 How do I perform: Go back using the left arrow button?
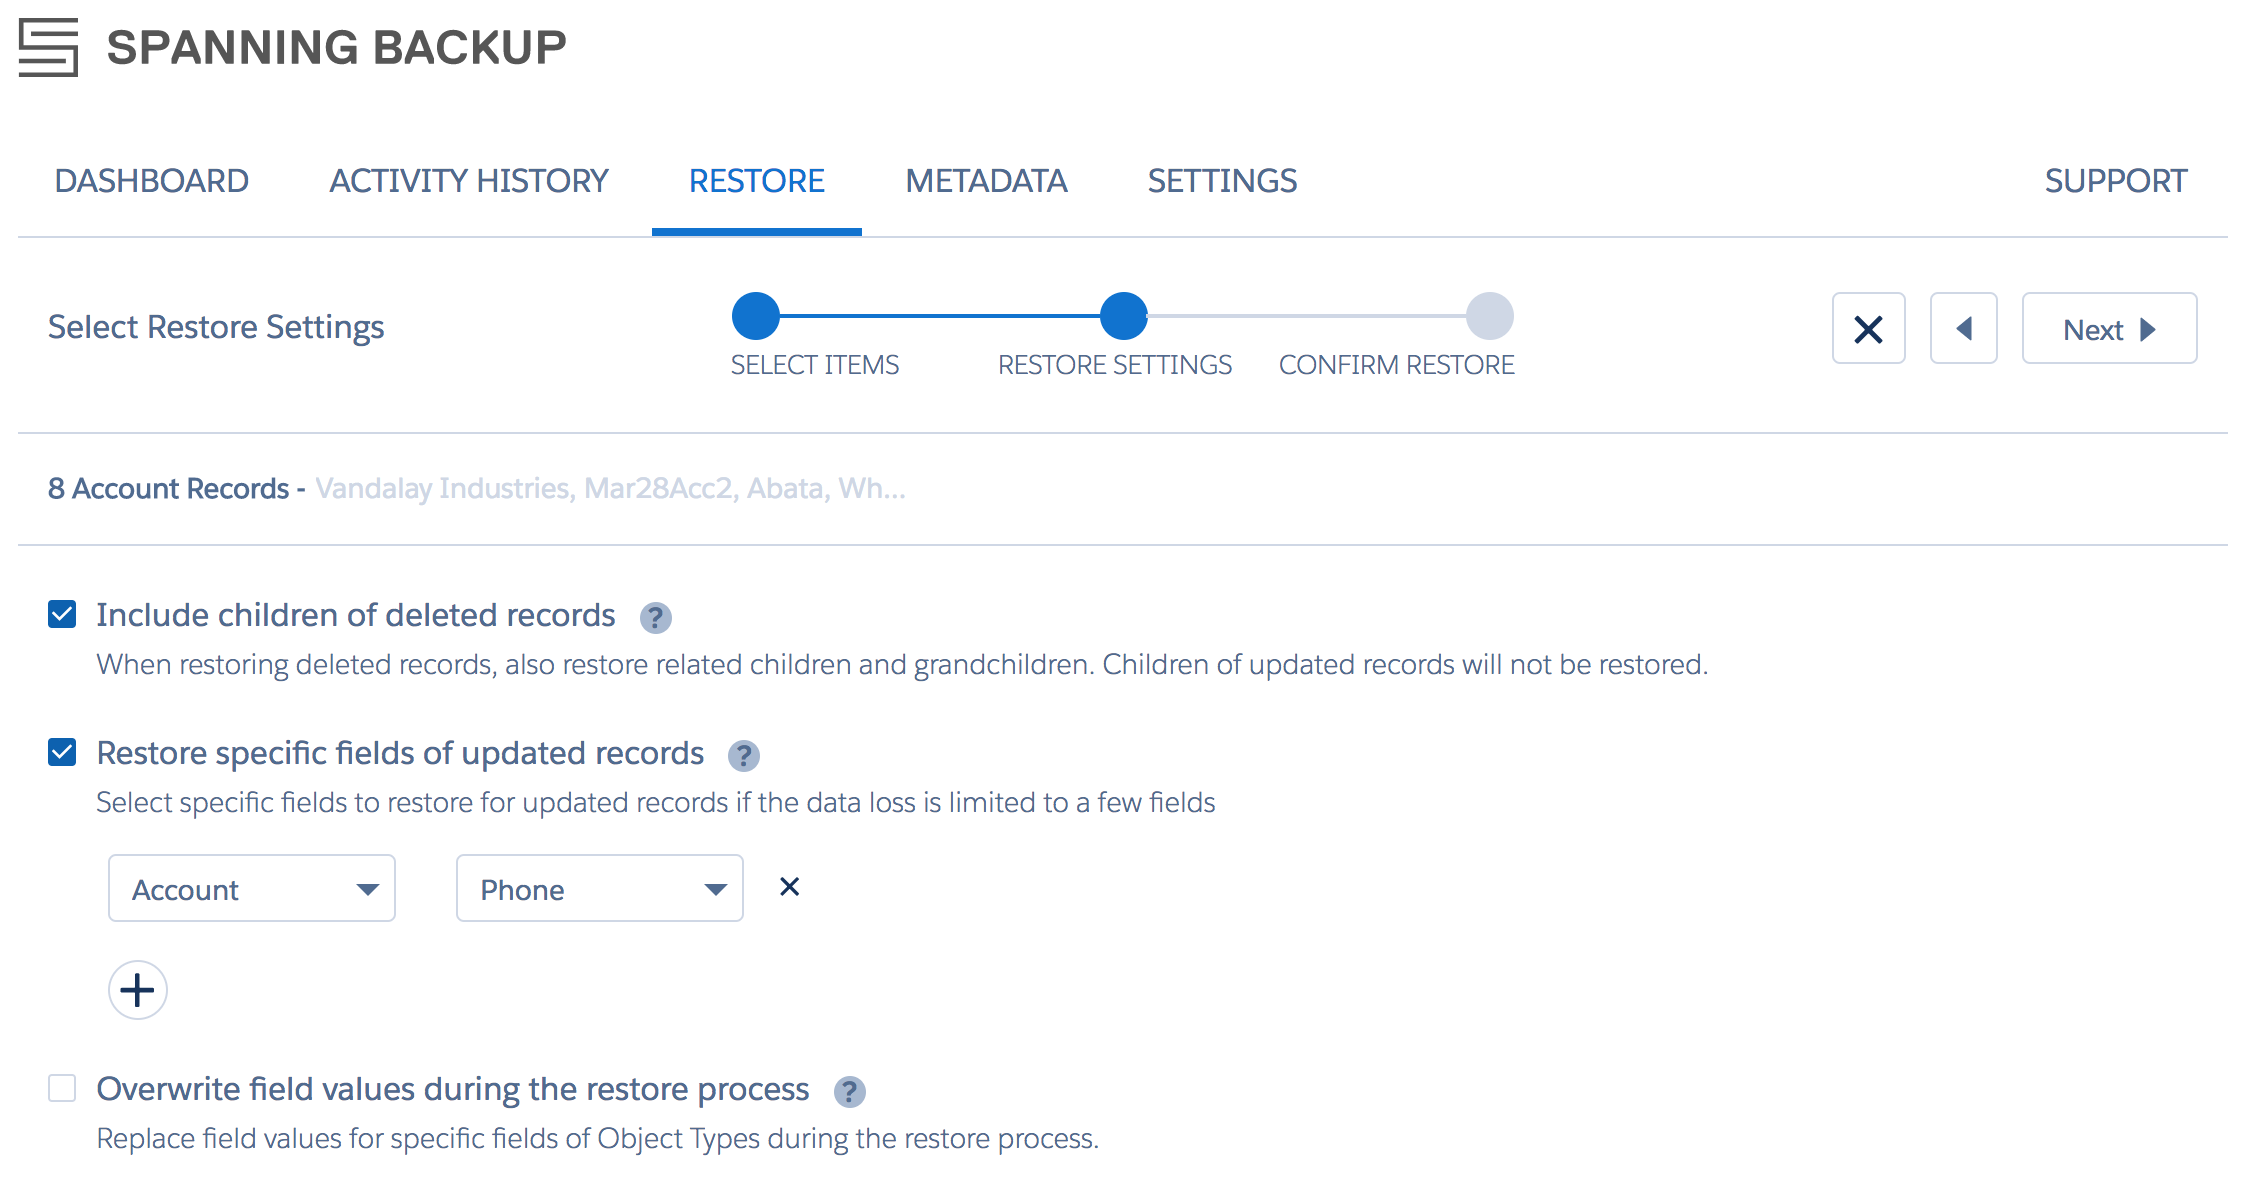click(1963, 329)
